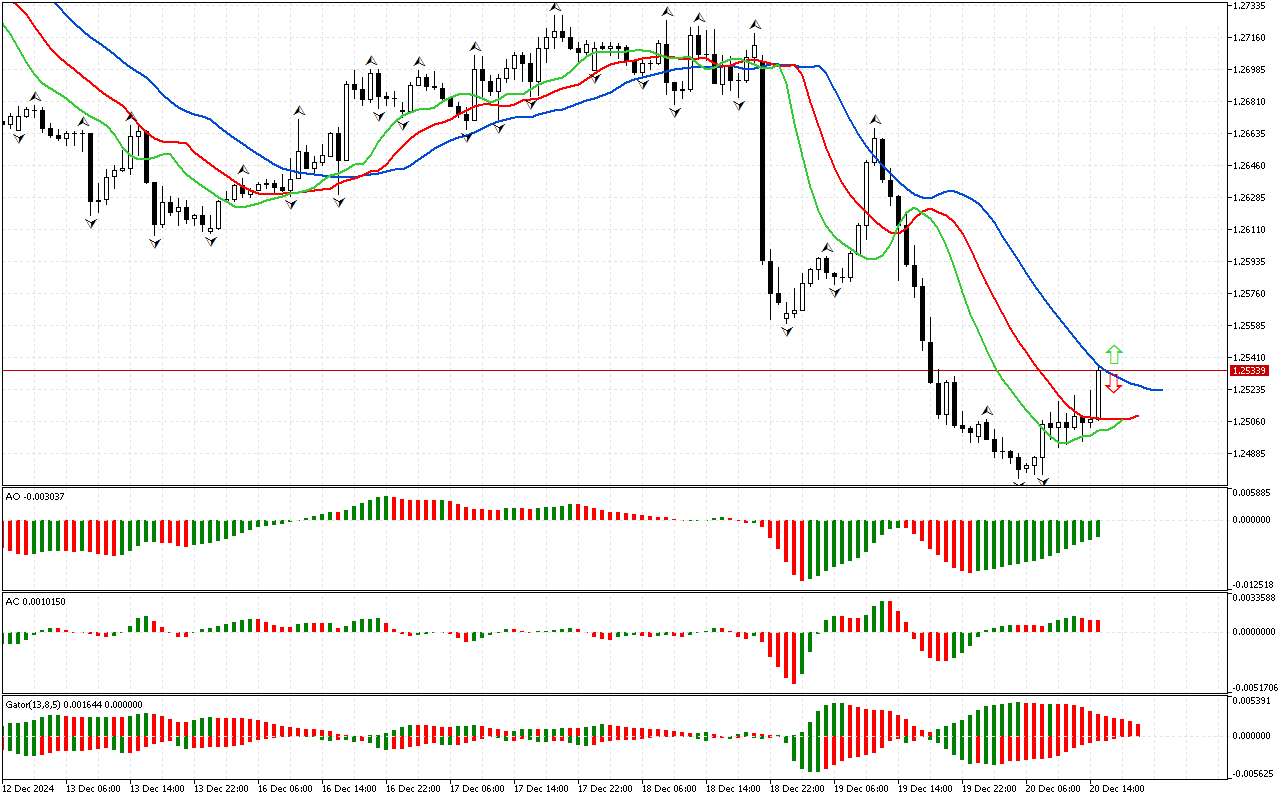Click the 0.0000000 zero level on AC scale

pyautogui.click(x=1255, y=632)
